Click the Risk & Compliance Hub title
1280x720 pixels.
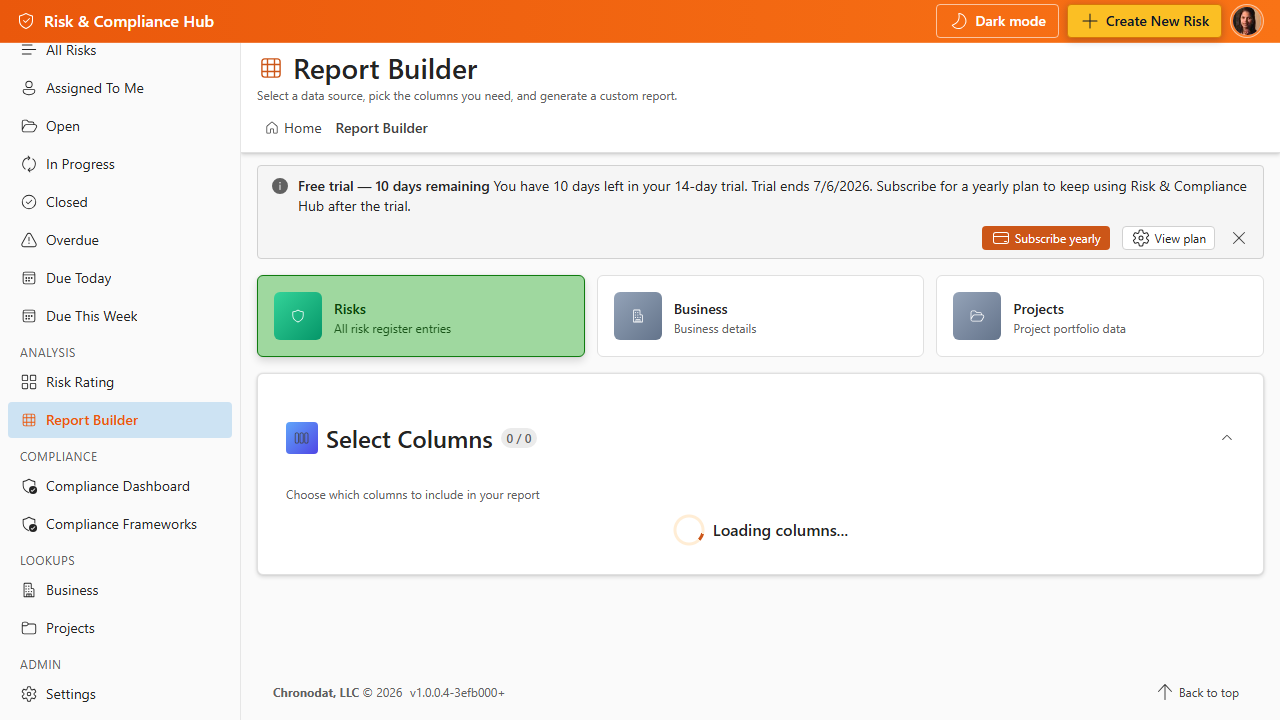[129, 21]
